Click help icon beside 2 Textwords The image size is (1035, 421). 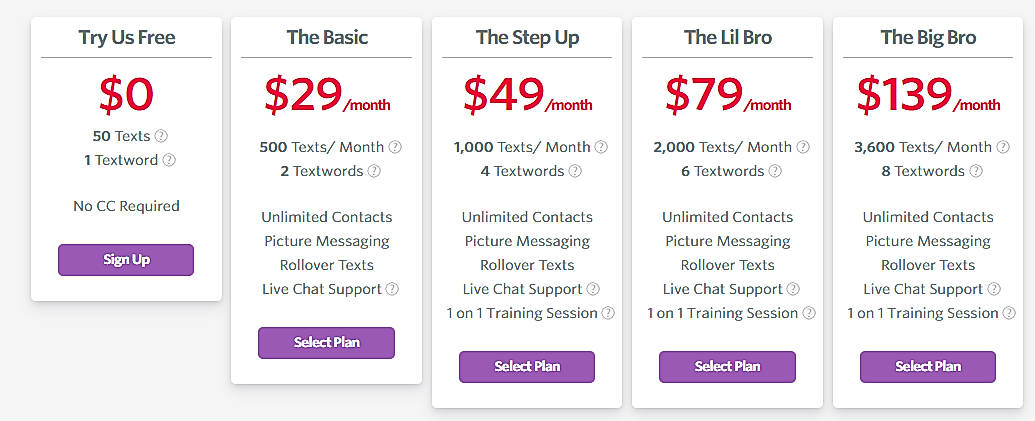tap(374, 171)
